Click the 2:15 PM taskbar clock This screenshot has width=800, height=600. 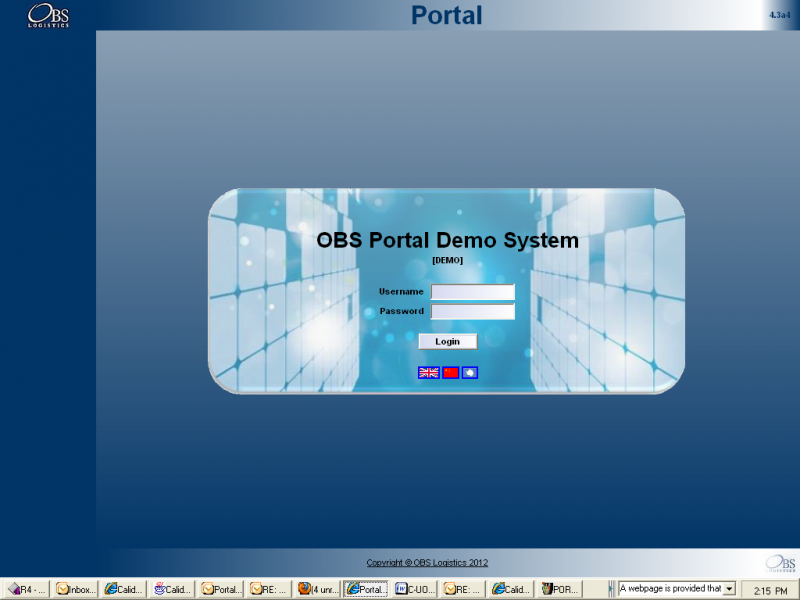770,590
